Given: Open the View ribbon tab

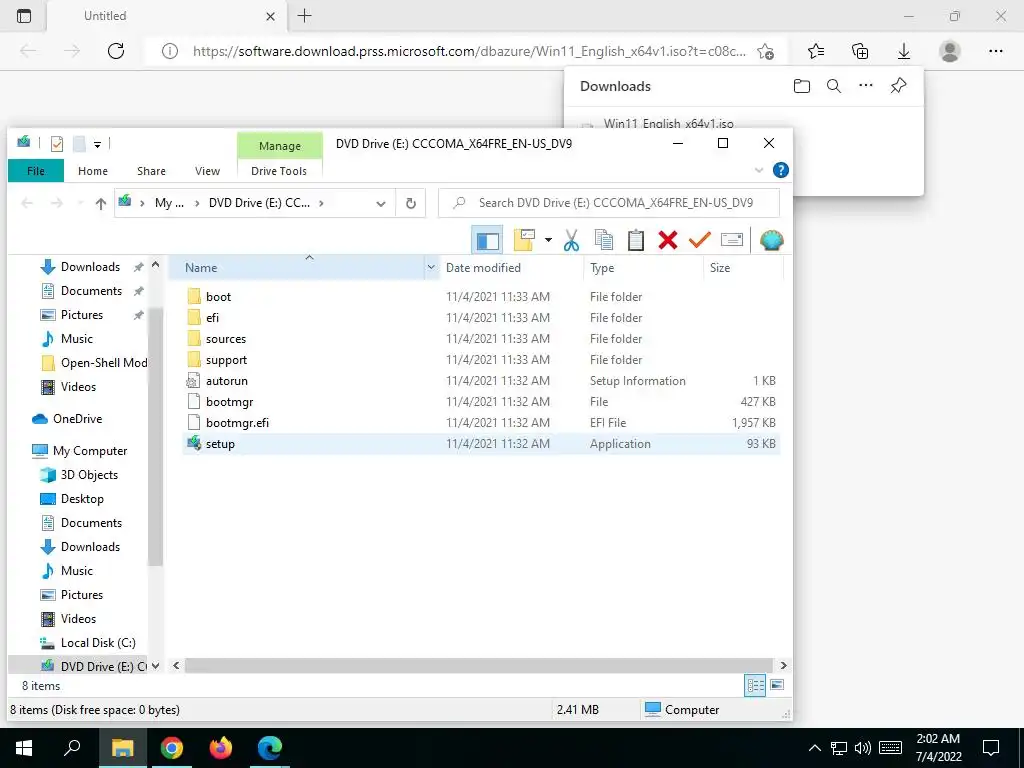Looking at the screenshot, I should tap(207, 170).
